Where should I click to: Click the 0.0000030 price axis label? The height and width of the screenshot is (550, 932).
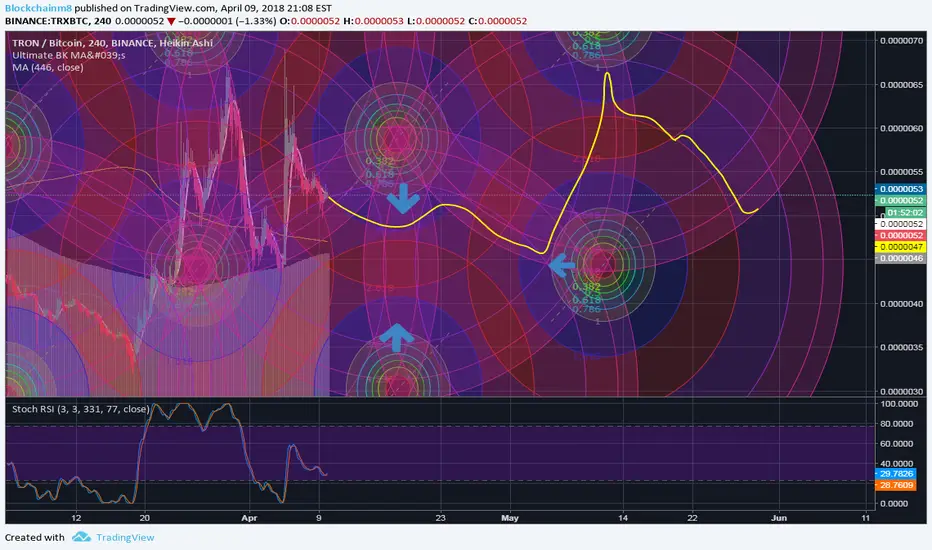[x=902, y=391]
